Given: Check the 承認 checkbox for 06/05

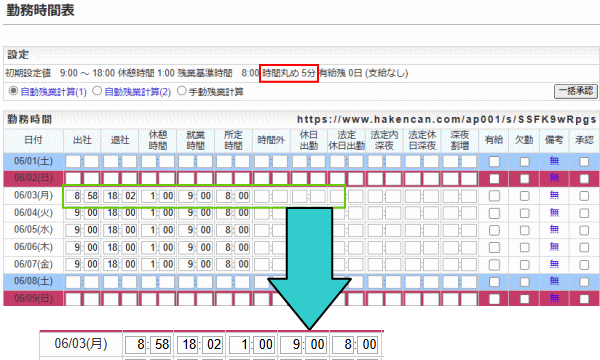Looking at the screenshot, I should [584, 230].
